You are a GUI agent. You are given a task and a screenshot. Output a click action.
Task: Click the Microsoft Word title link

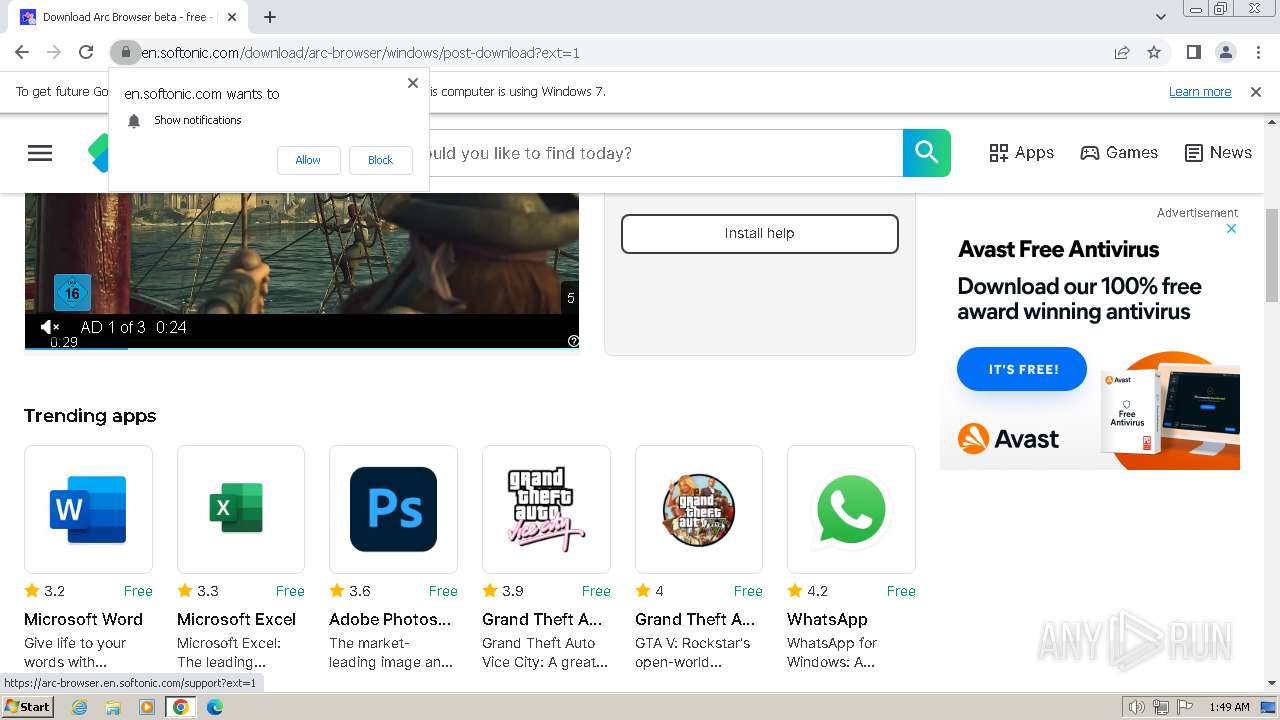84,619
